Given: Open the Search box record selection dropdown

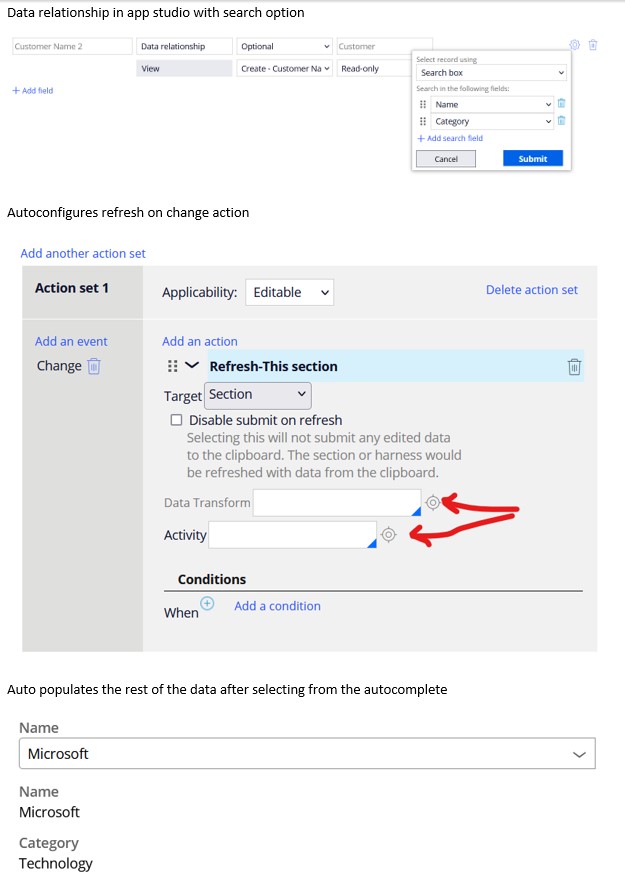Looking at the screenshot, I should 491,73.
